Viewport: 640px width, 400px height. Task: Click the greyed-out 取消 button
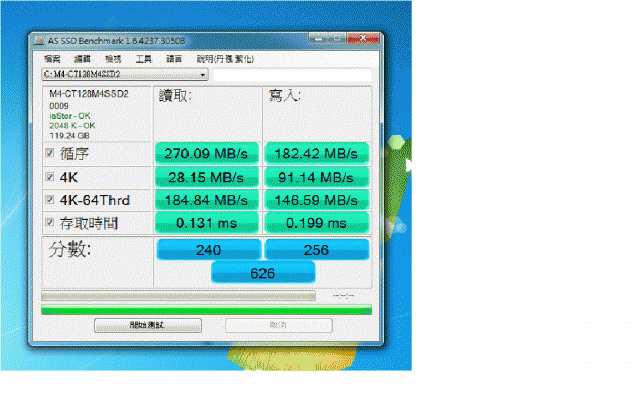pyautogui.click(x=279, y=325)
